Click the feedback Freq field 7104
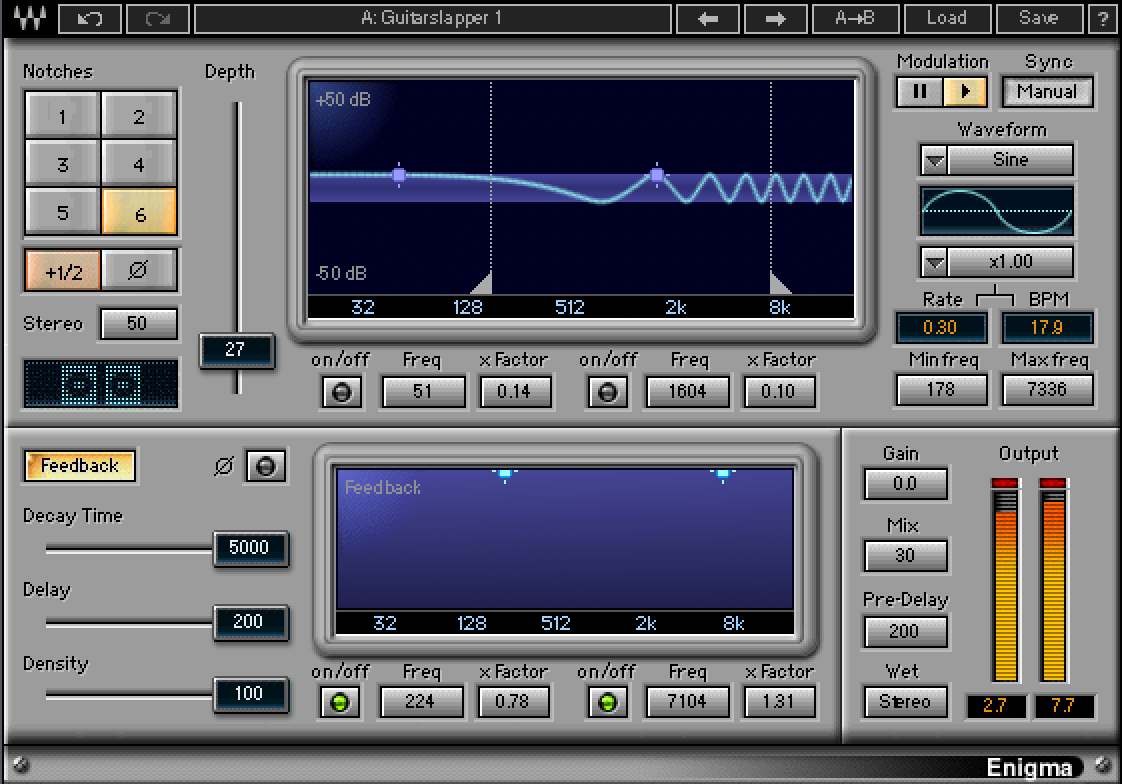The image size is (1122, 784). tap(688, 702)
